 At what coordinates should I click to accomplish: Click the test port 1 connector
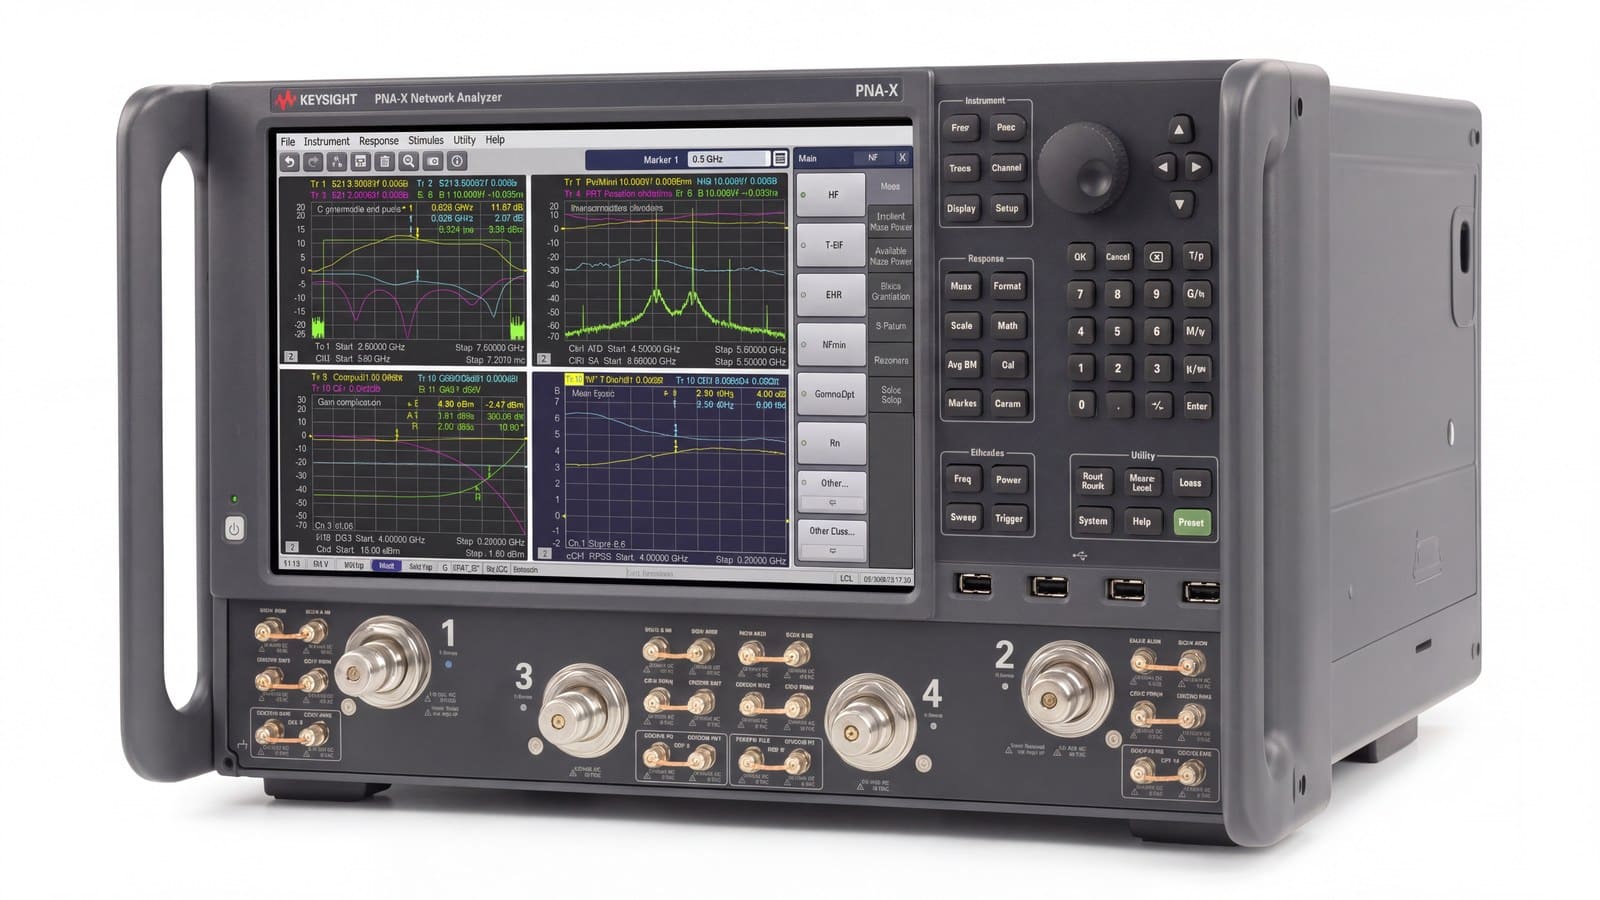point(383,663)
